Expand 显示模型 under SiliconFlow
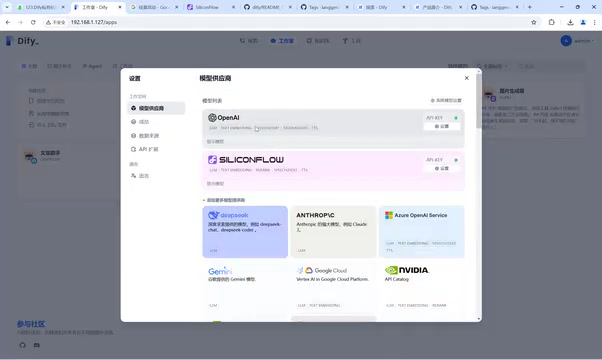 click(x=215, y=183)
